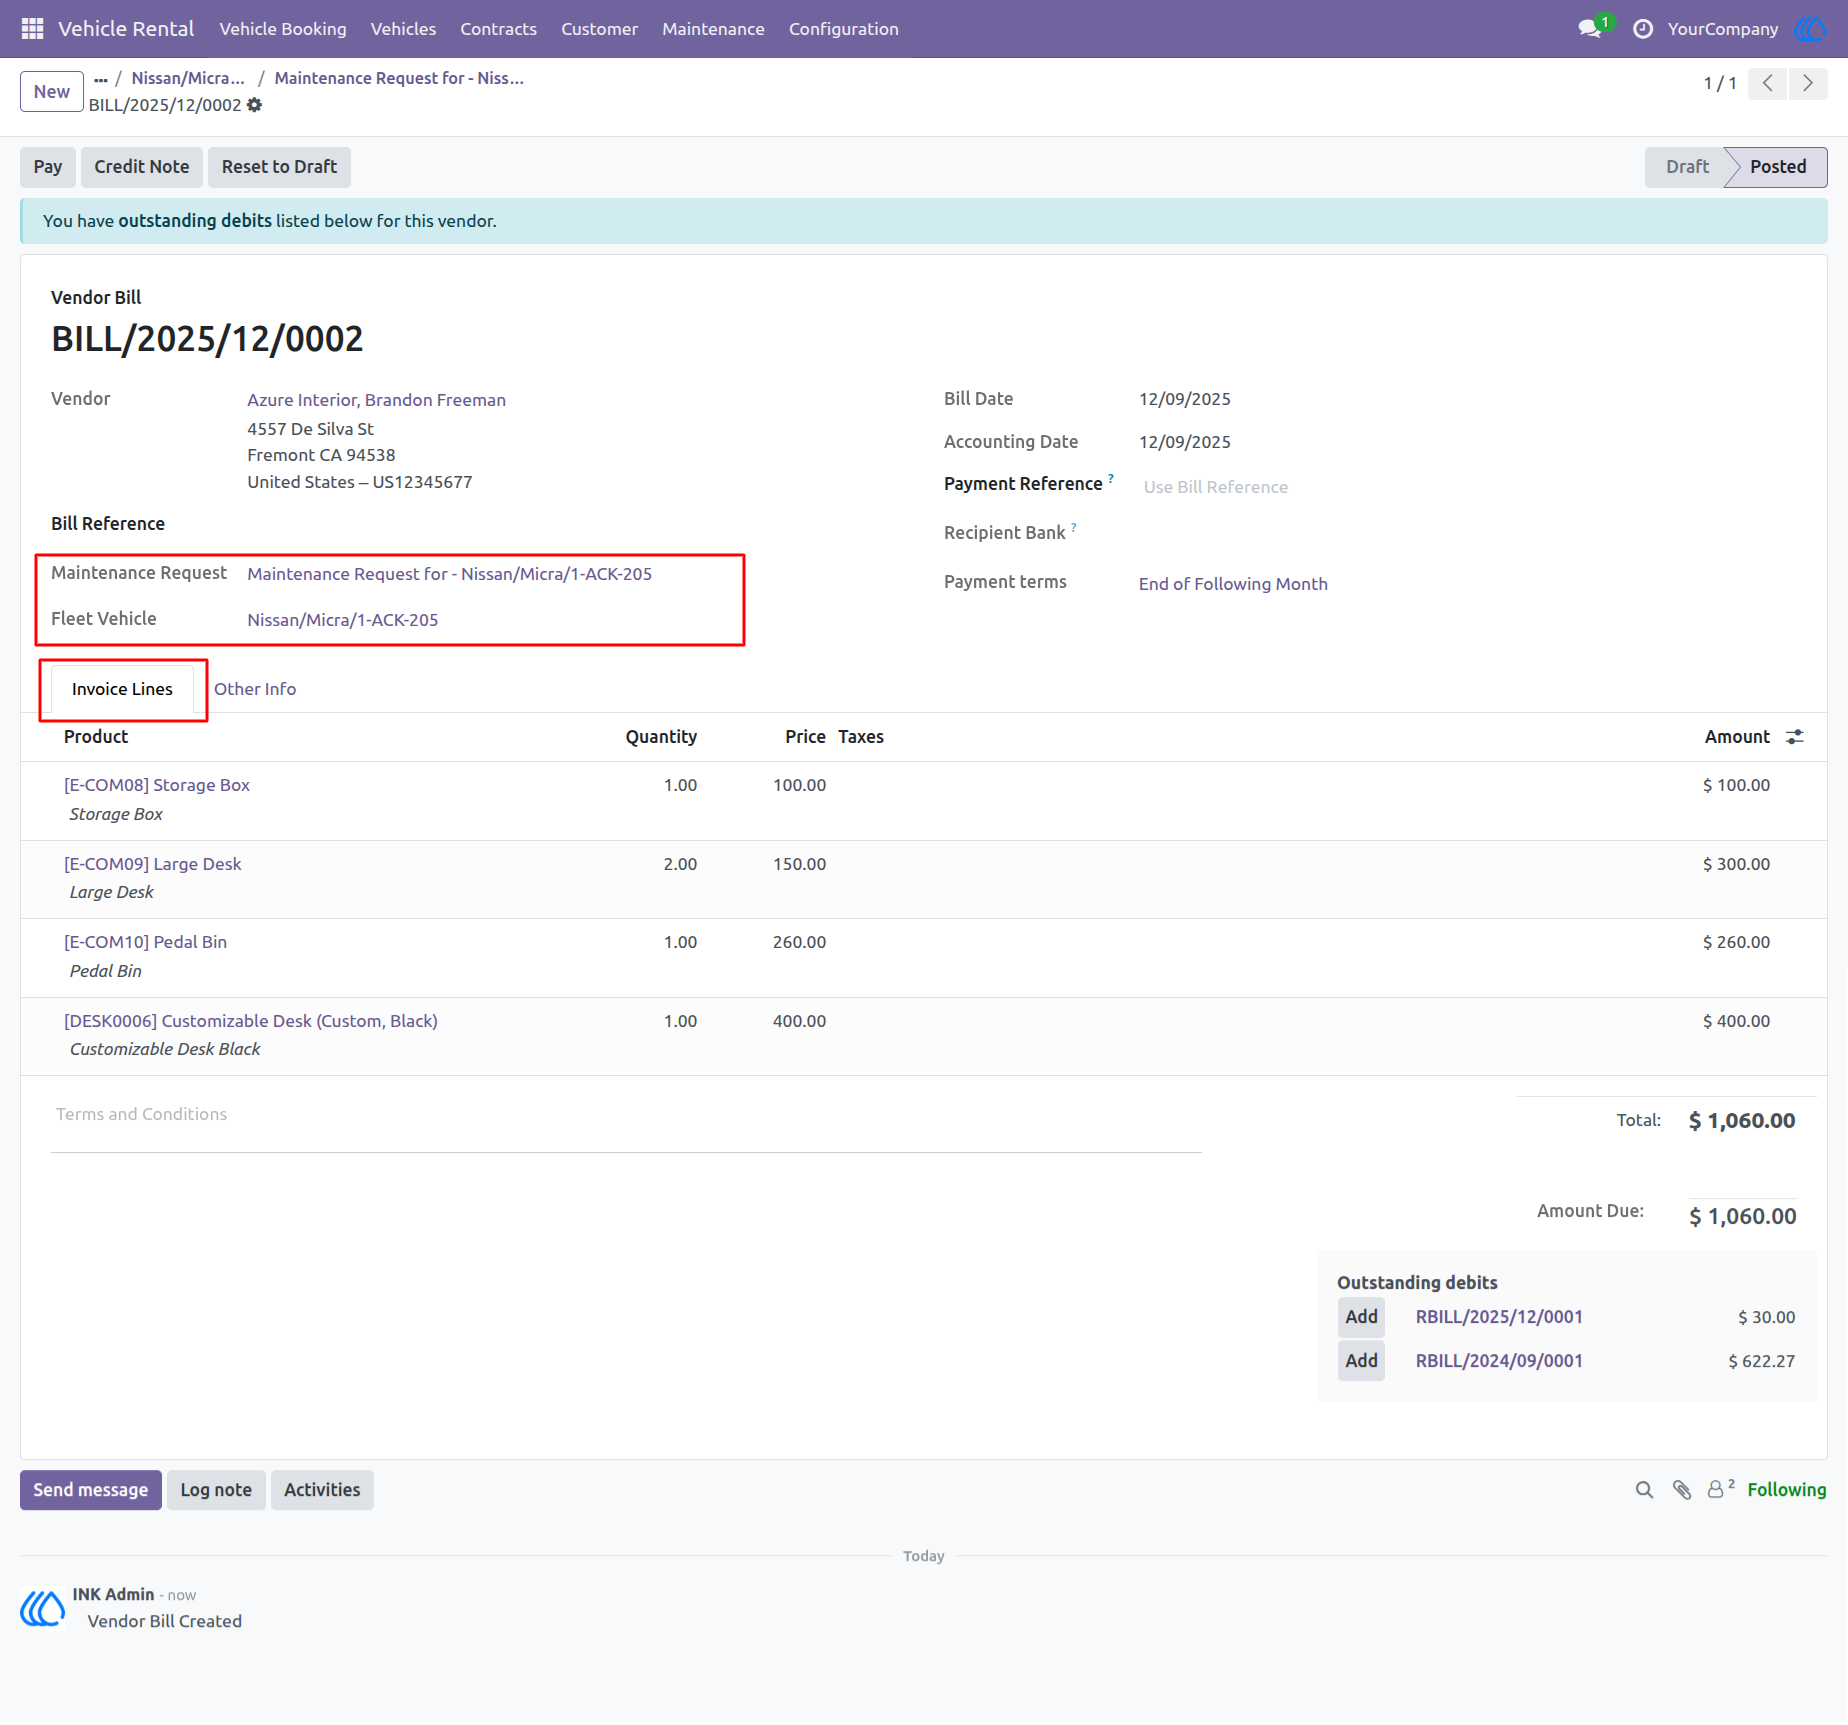The width and height of the screenshot is (1848, 1725).
Task: Open Nissan/Micra breadcrumb link
Action: point(187,78)
